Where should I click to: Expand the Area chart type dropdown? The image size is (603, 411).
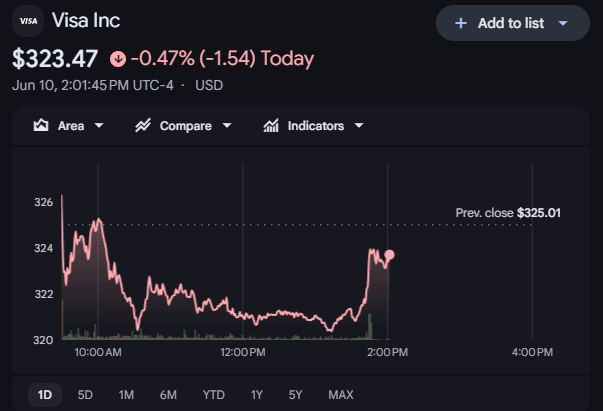99,125
